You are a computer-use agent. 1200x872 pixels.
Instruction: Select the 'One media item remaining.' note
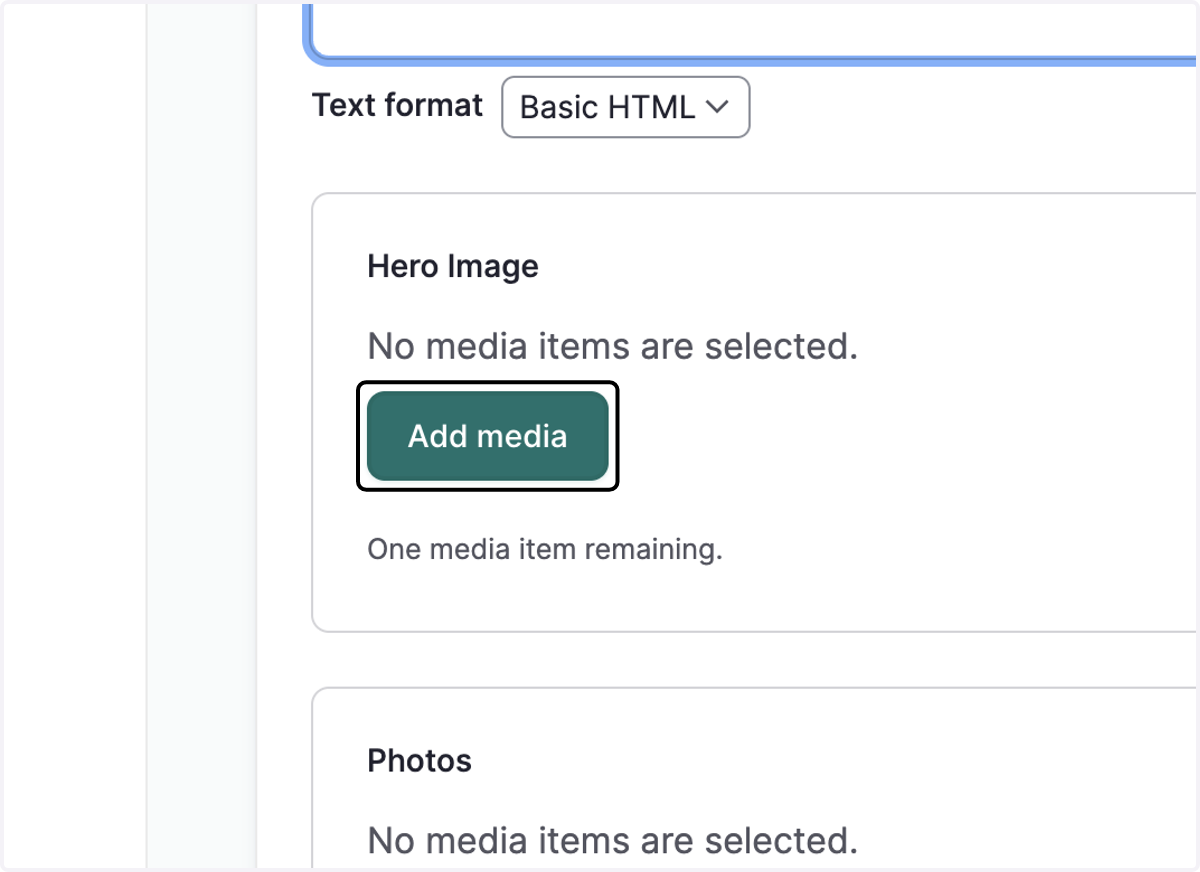pos(545,549)
